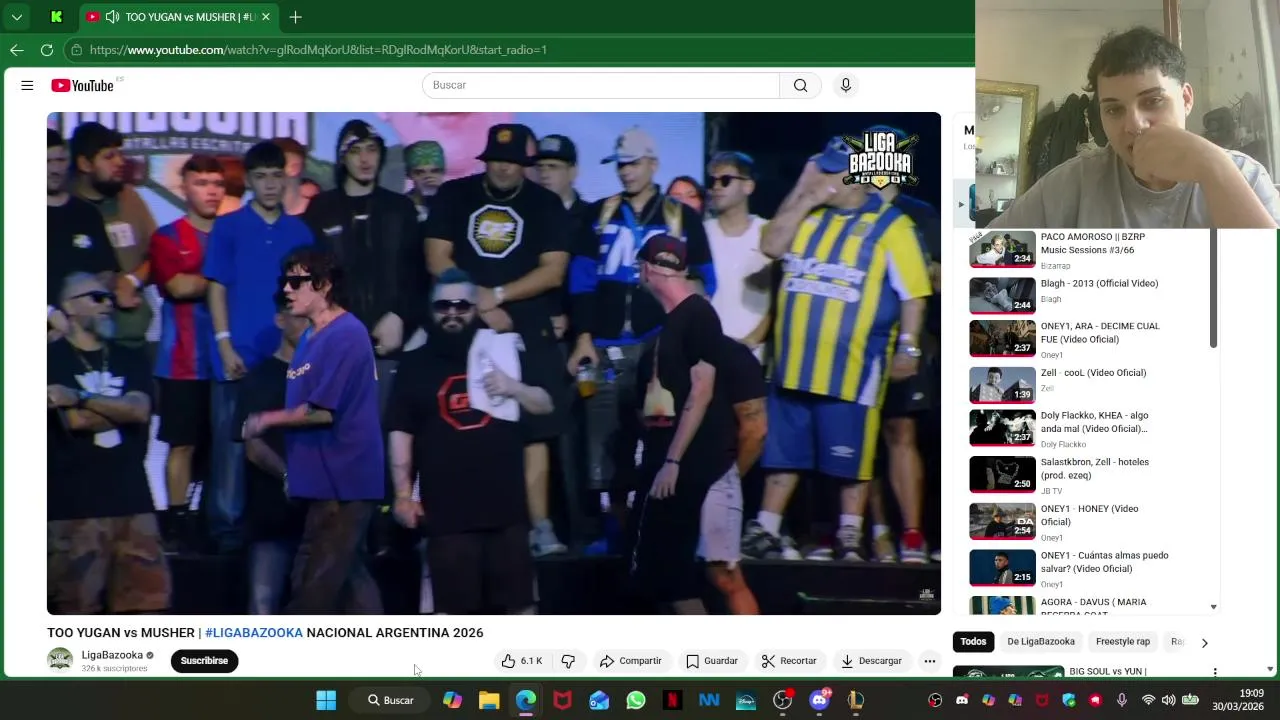
Task: Open the LigaBazooka channel name link
Action: click(112, 655)
